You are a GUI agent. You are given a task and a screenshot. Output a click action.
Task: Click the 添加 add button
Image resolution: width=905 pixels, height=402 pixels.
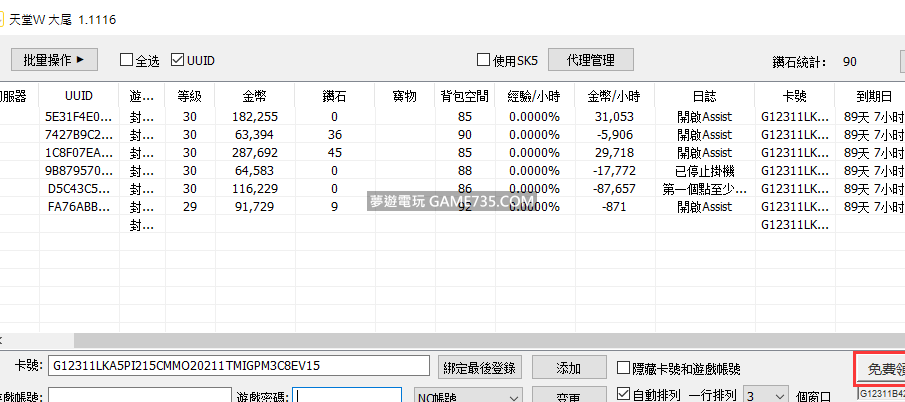pos(568,368)
